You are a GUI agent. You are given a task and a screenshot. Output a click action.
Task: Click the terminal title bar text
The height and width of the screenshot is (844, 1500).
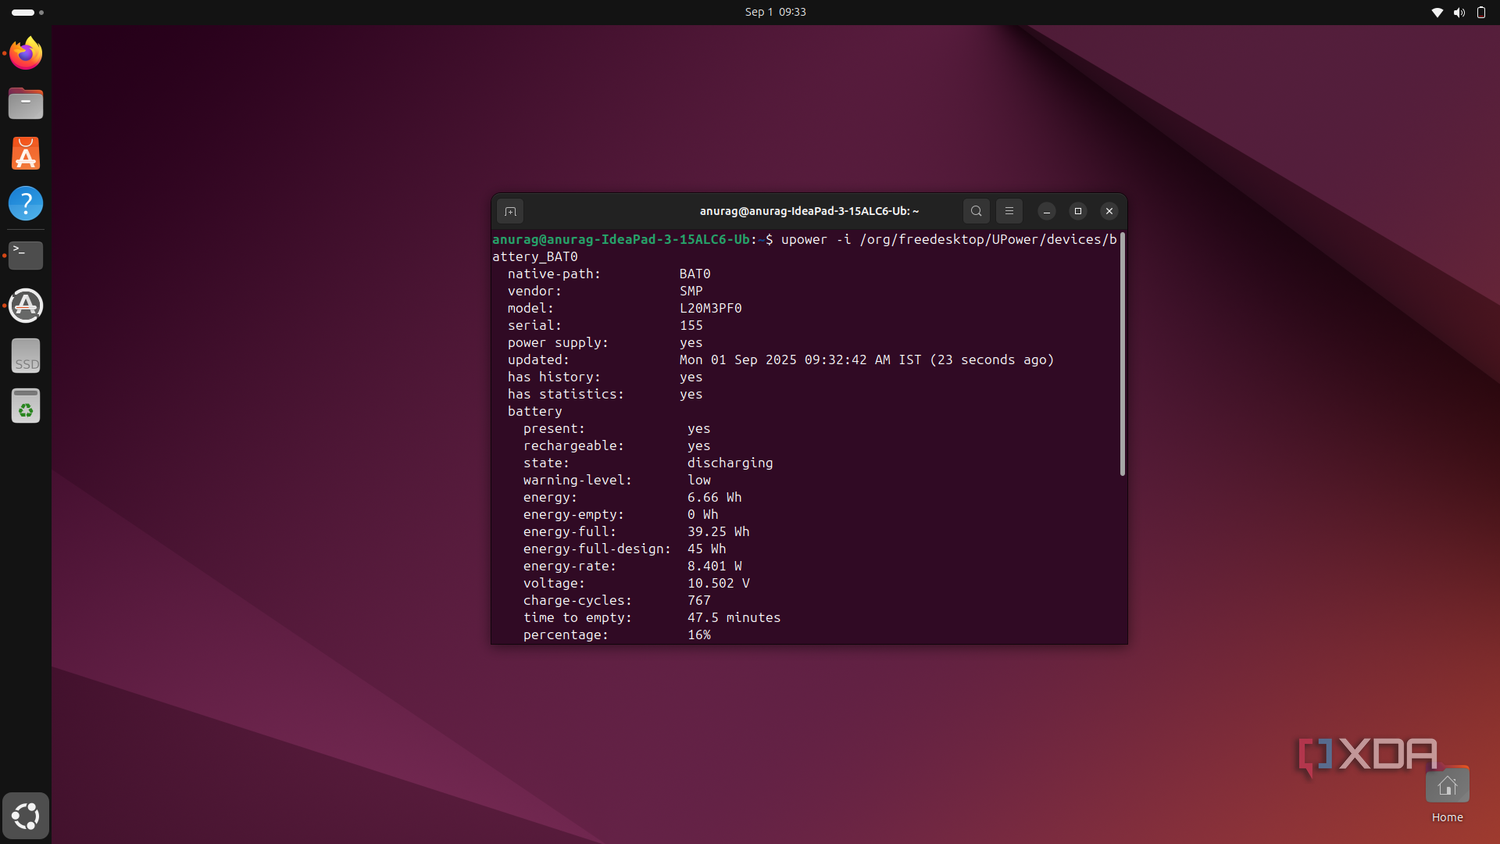[x=809, y=211]
